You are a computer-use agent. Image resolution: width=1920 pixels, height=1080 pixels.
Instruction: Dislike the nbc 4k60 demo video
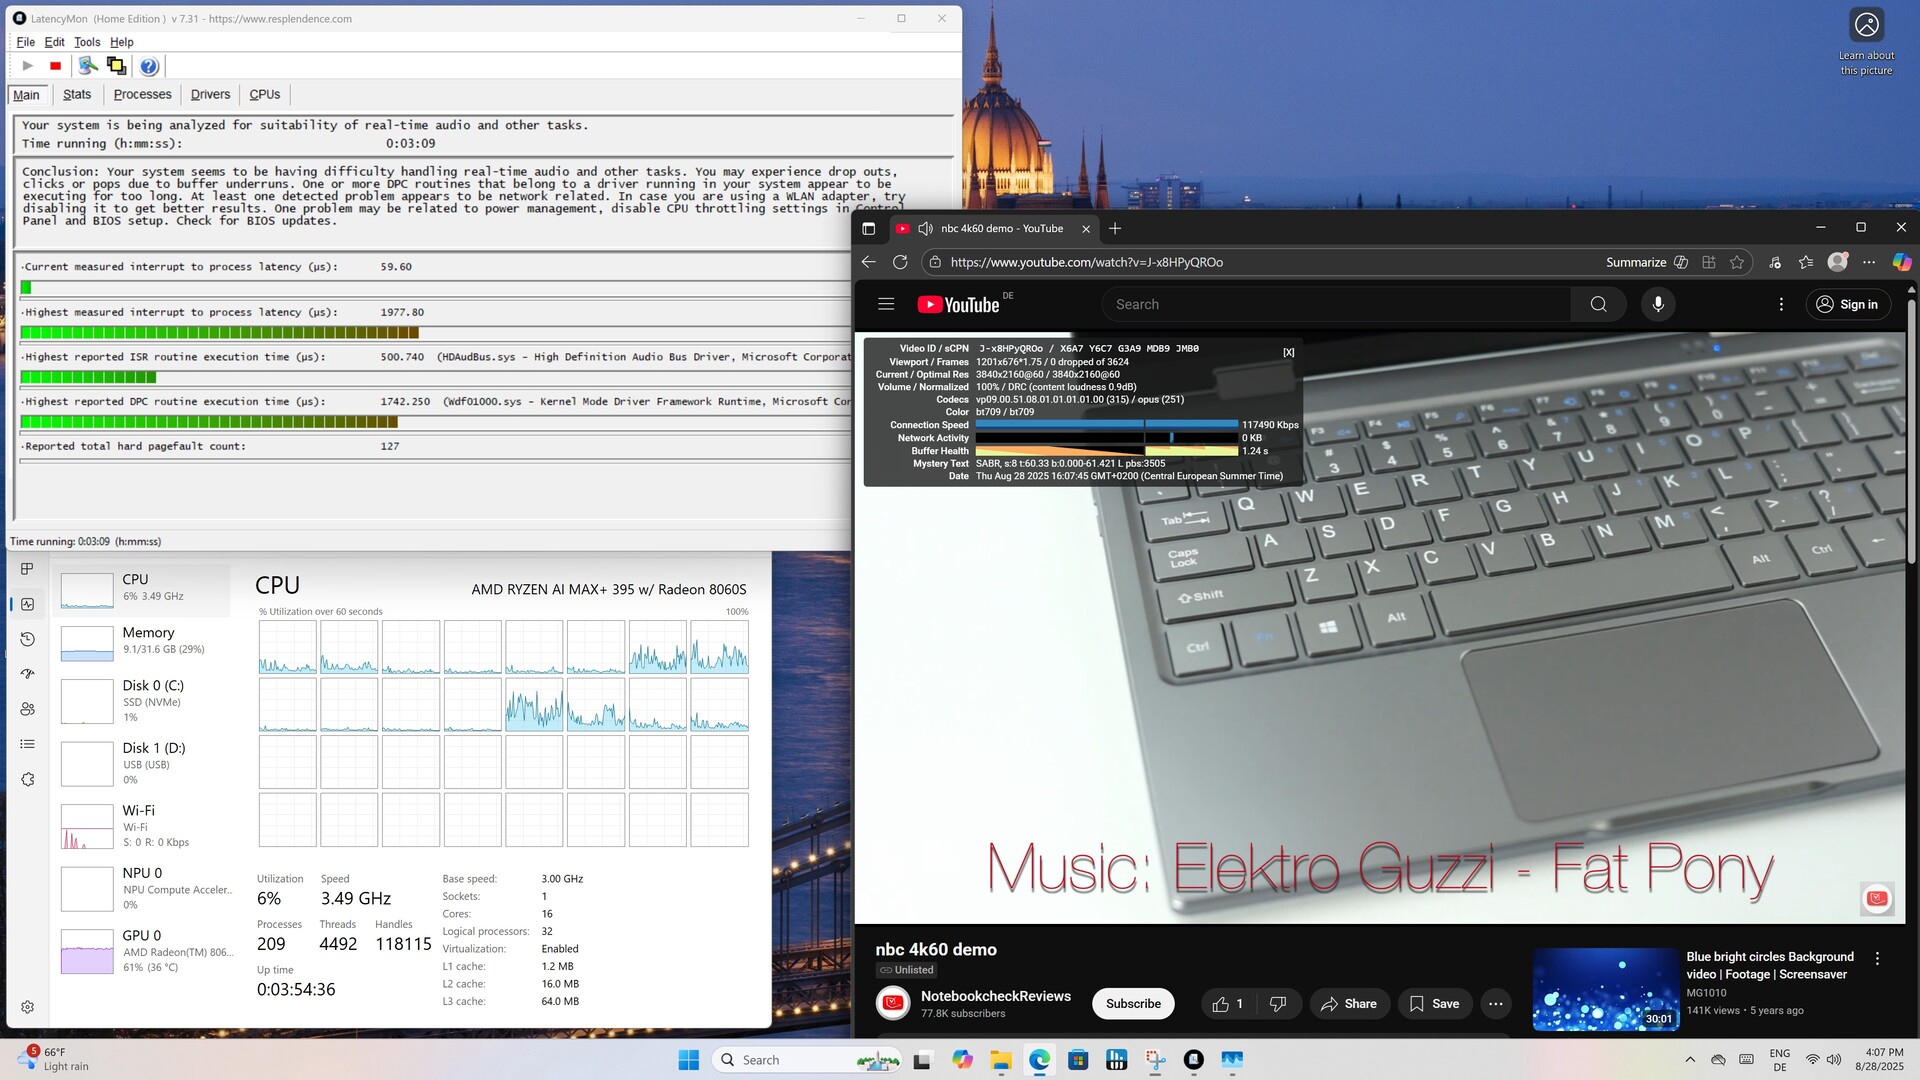[x=1277, y=1004]
